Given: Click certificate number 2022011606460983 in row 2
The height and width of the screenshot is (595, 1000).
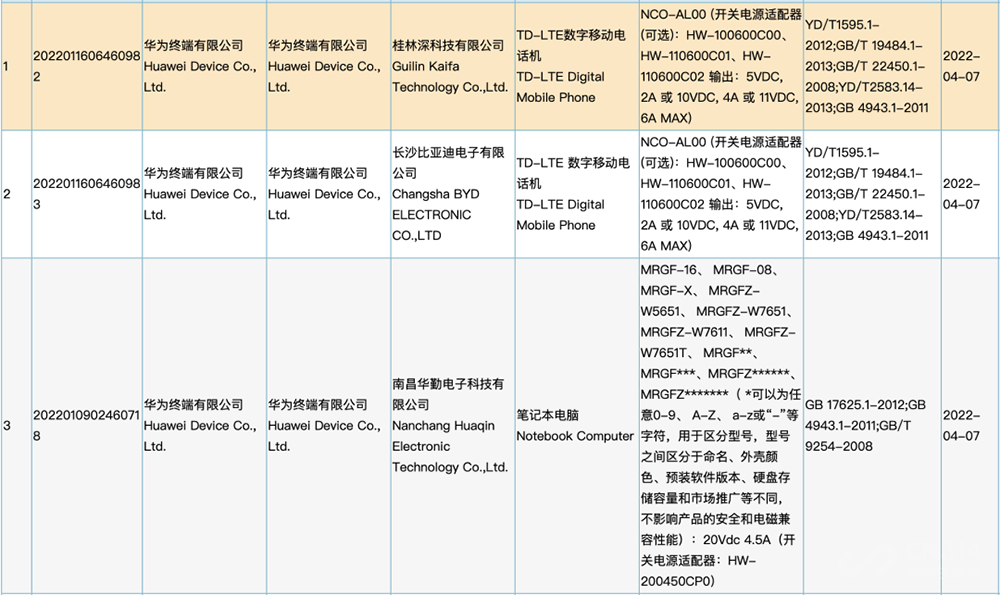Looking at the screenshot, I should (86, 194).
